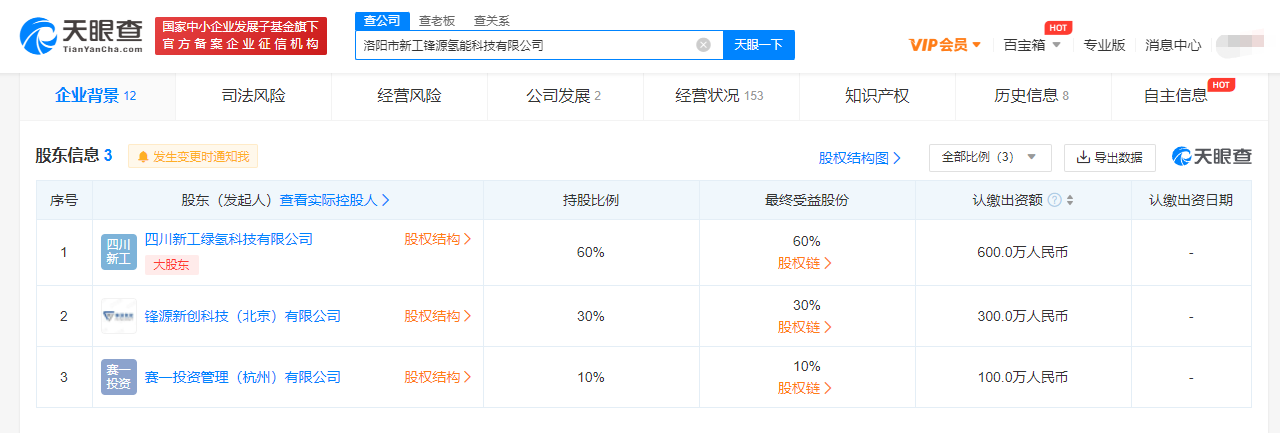The width and height of the screenshot is (1280, 433).
Task: Click the 四川新工 shareholder logo icon
Action: [118, 252]
